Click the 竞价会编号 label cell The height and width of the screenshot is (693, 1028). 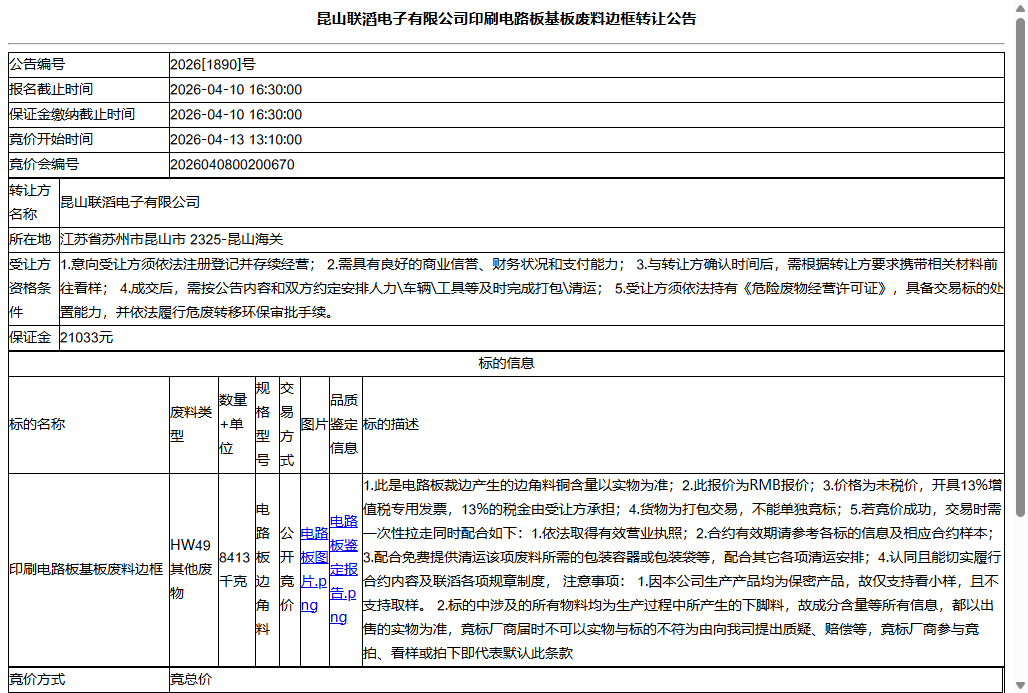(x=89, y=164)
